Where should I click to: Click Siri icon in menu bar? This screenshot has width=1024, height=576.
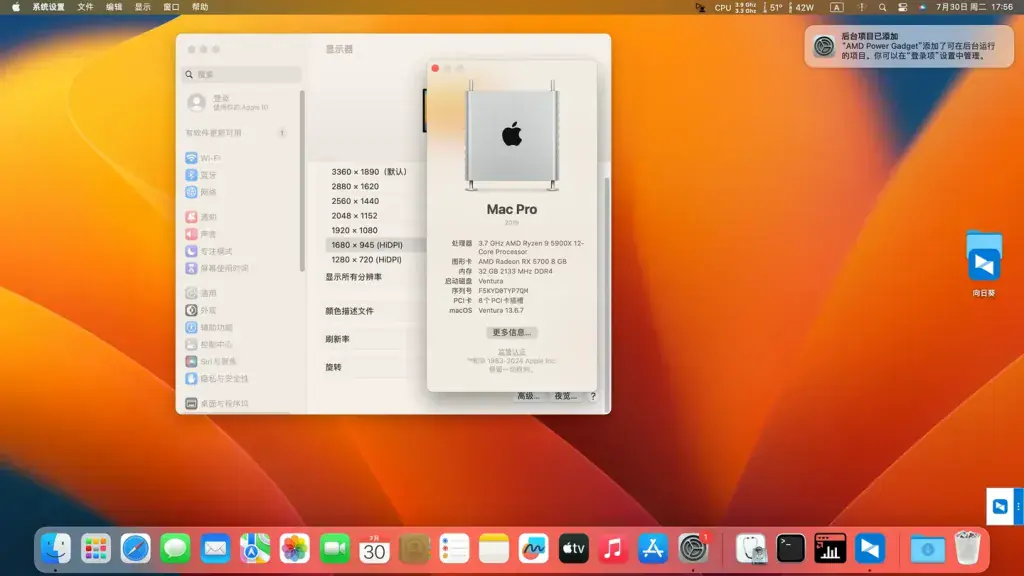coord(922,7)
